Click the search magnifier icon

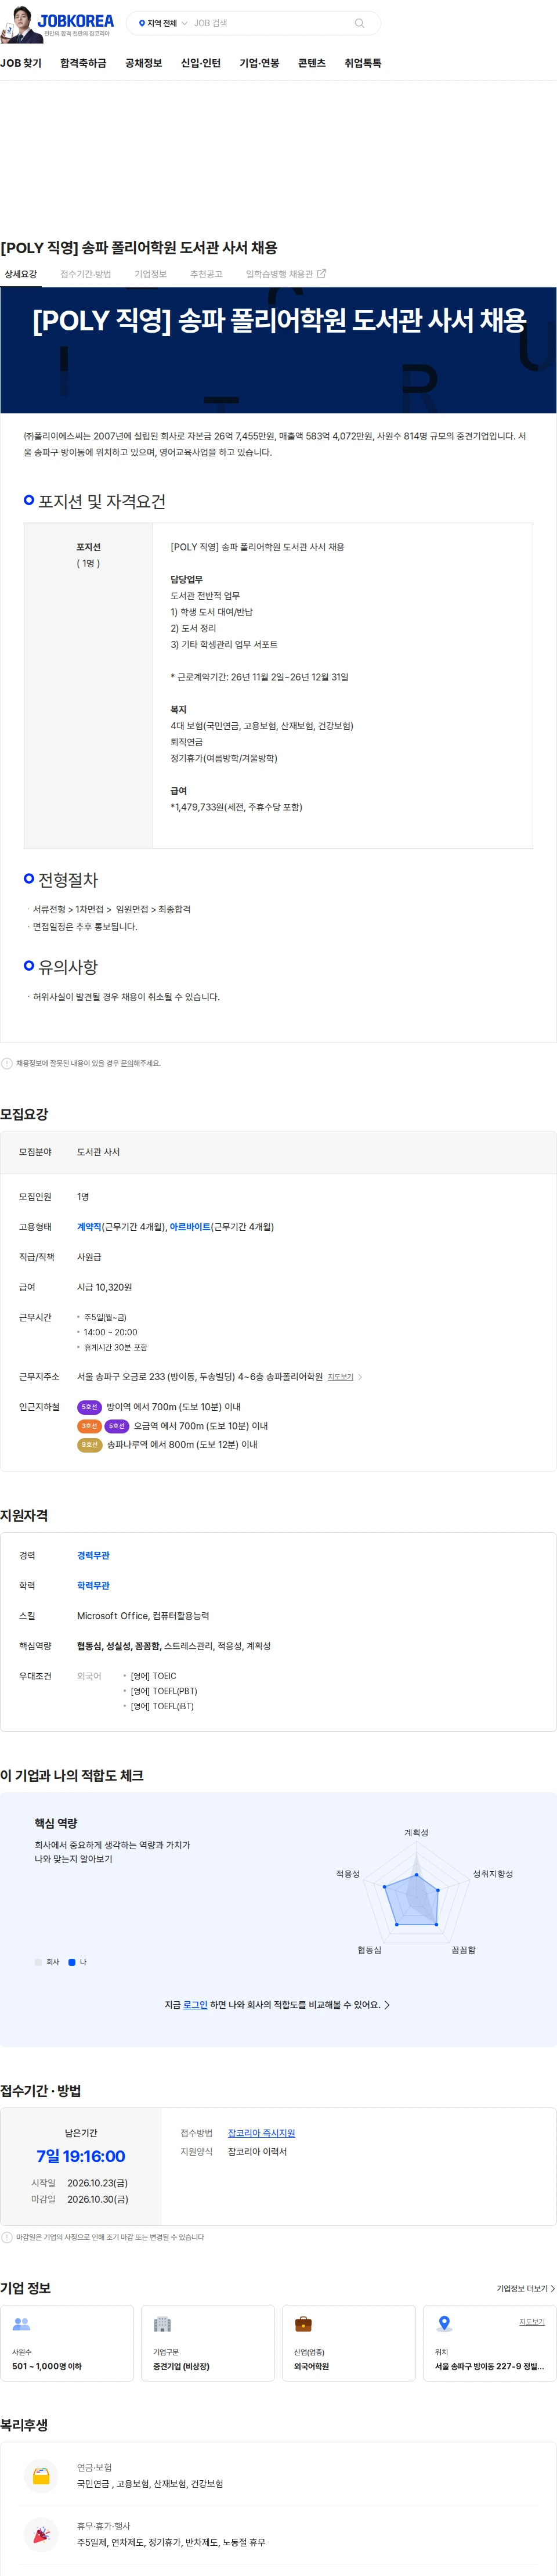[x=359, y=23]
